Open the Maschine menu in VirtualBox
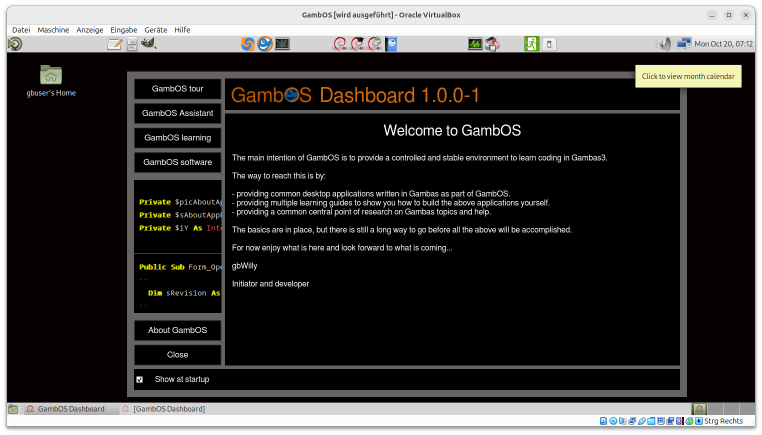Image resolution: width=762 pixels, height=435 pixels. pos(53,30)
